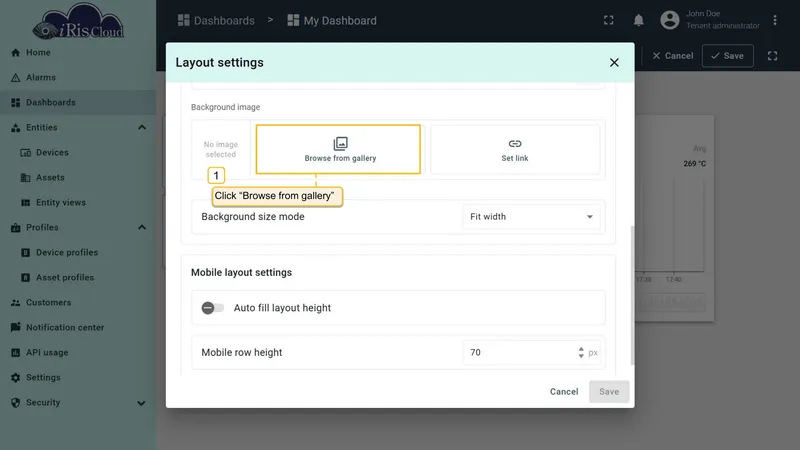This screenshot has width=800, height=450.
Task: Open the top-right three-dot menu
Action: pos(774,20)
